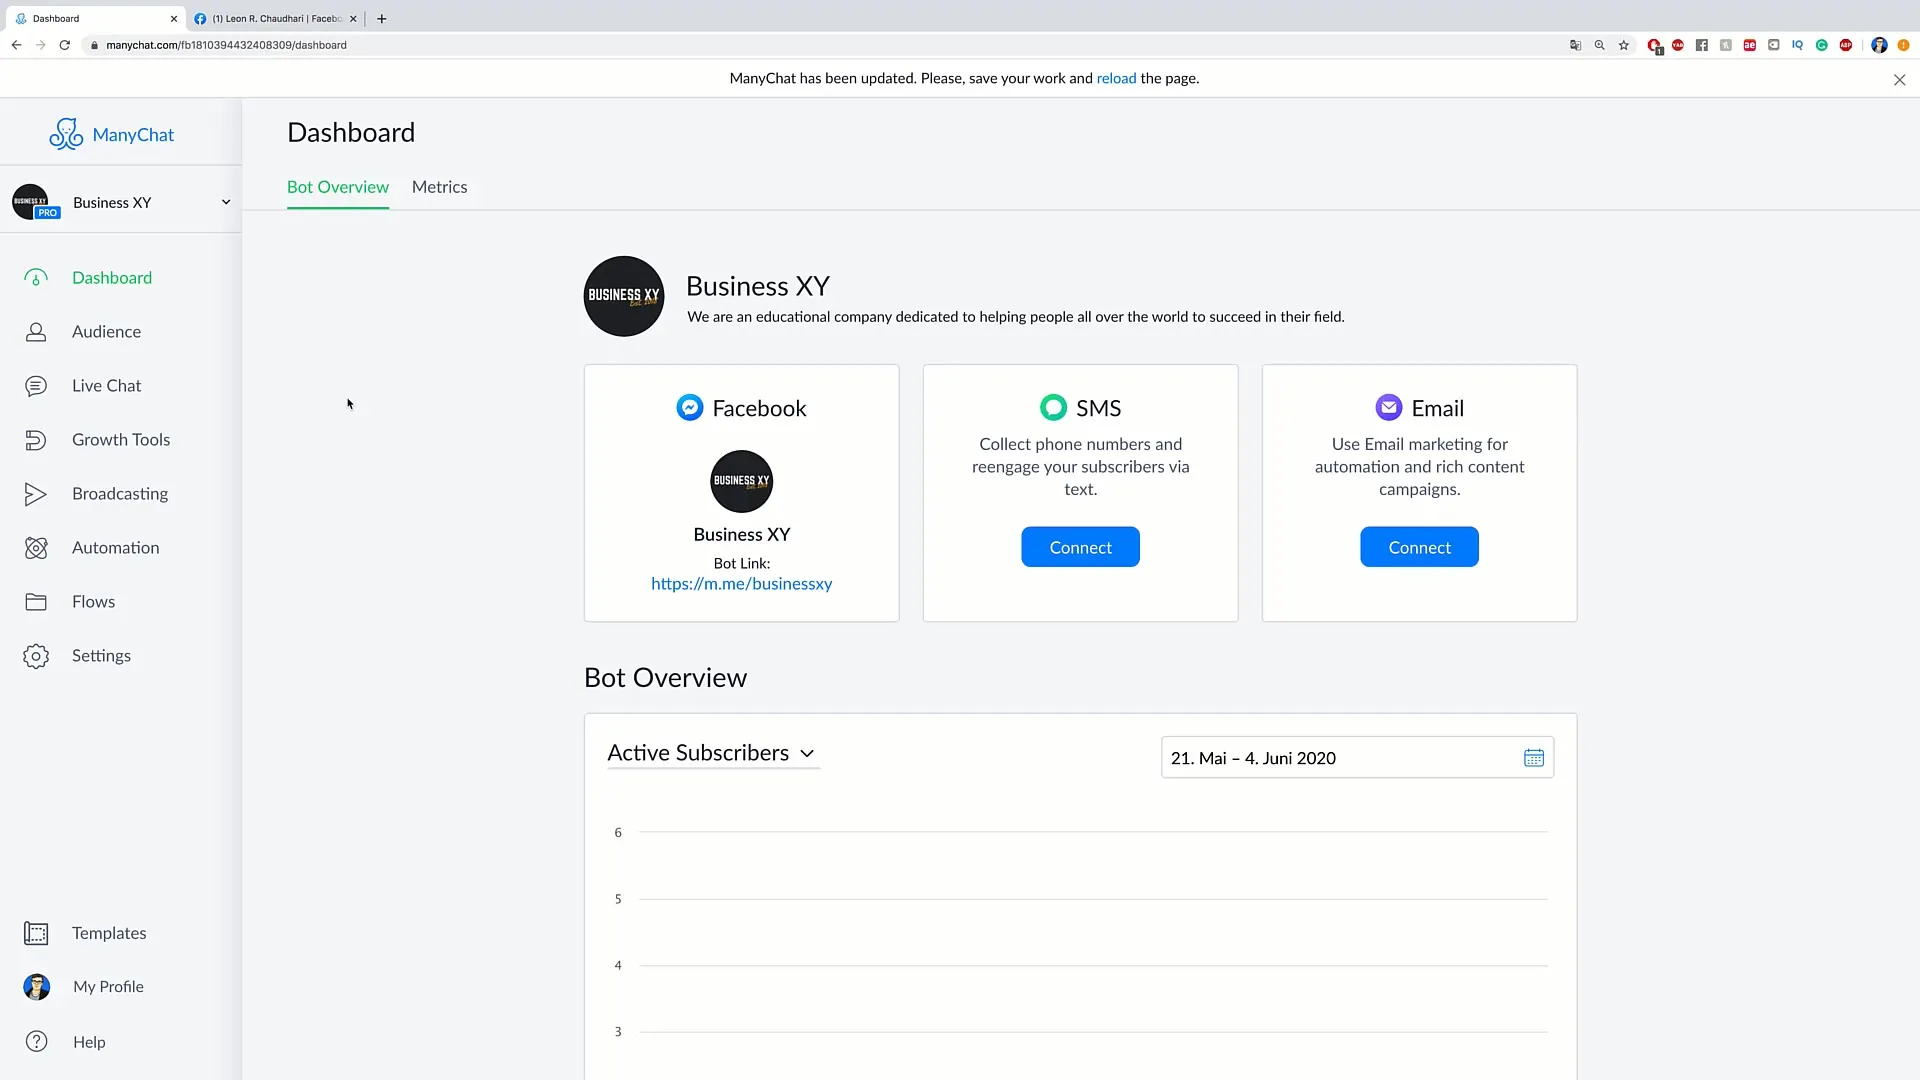This screenshot has height=1080, width=1920.
Task: Click the Live Chat sidebar icon
Action: click(x=36, y=385)
